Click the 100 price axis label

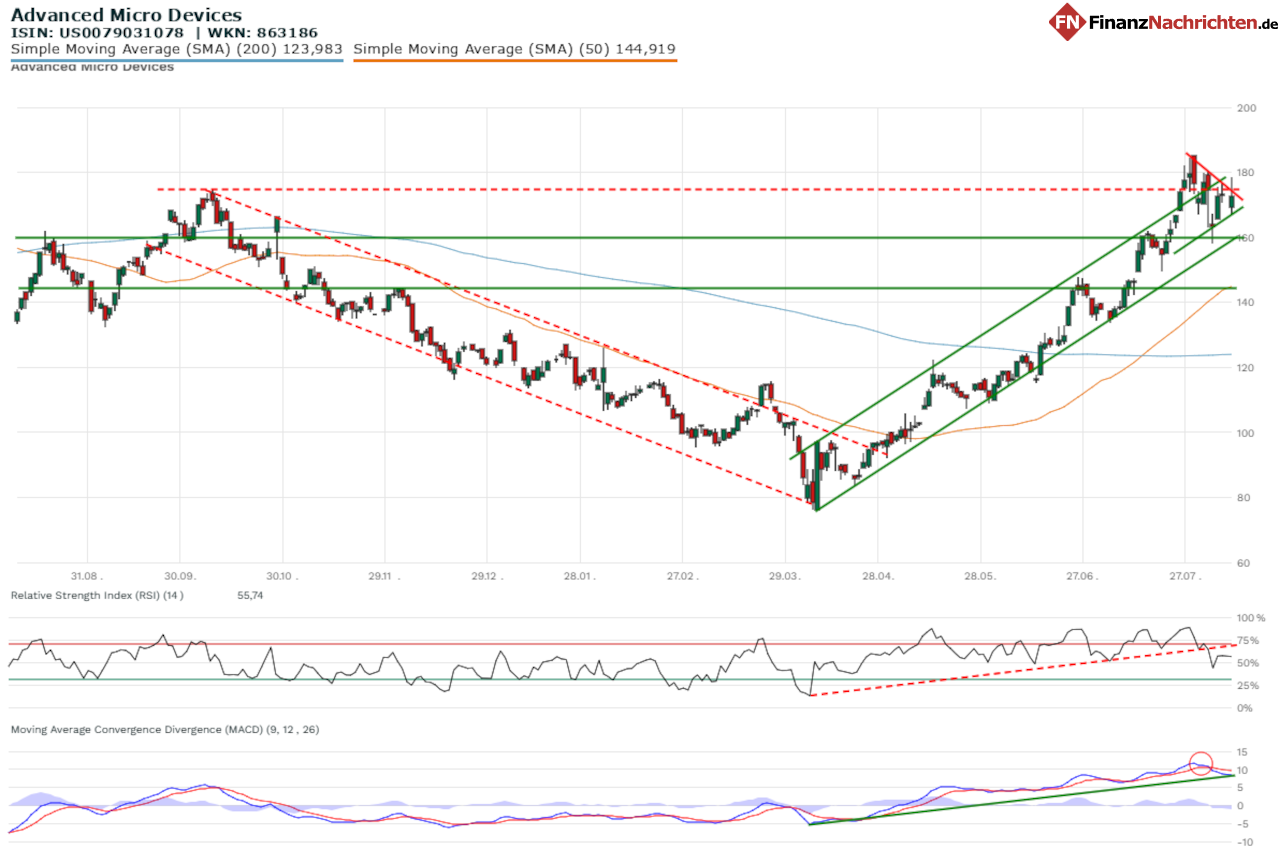[x=1246, y=433]
